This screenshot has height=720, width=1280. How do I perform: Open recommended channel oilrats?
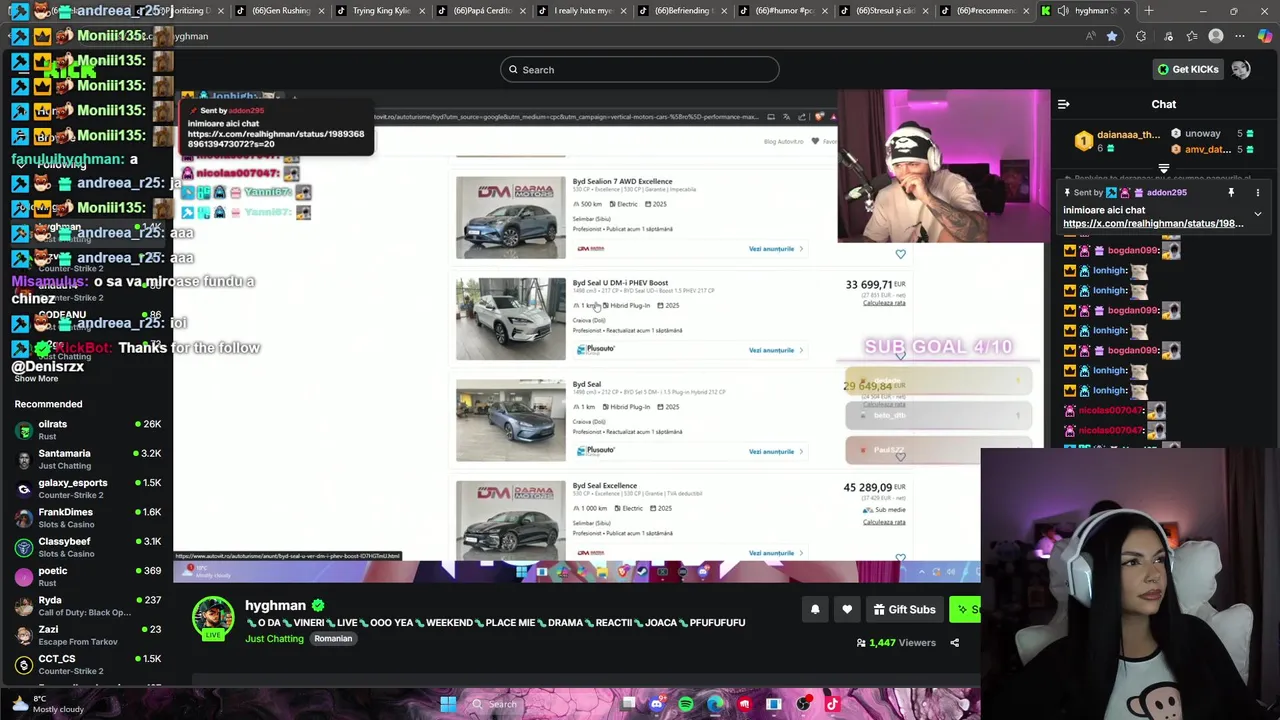88,430
